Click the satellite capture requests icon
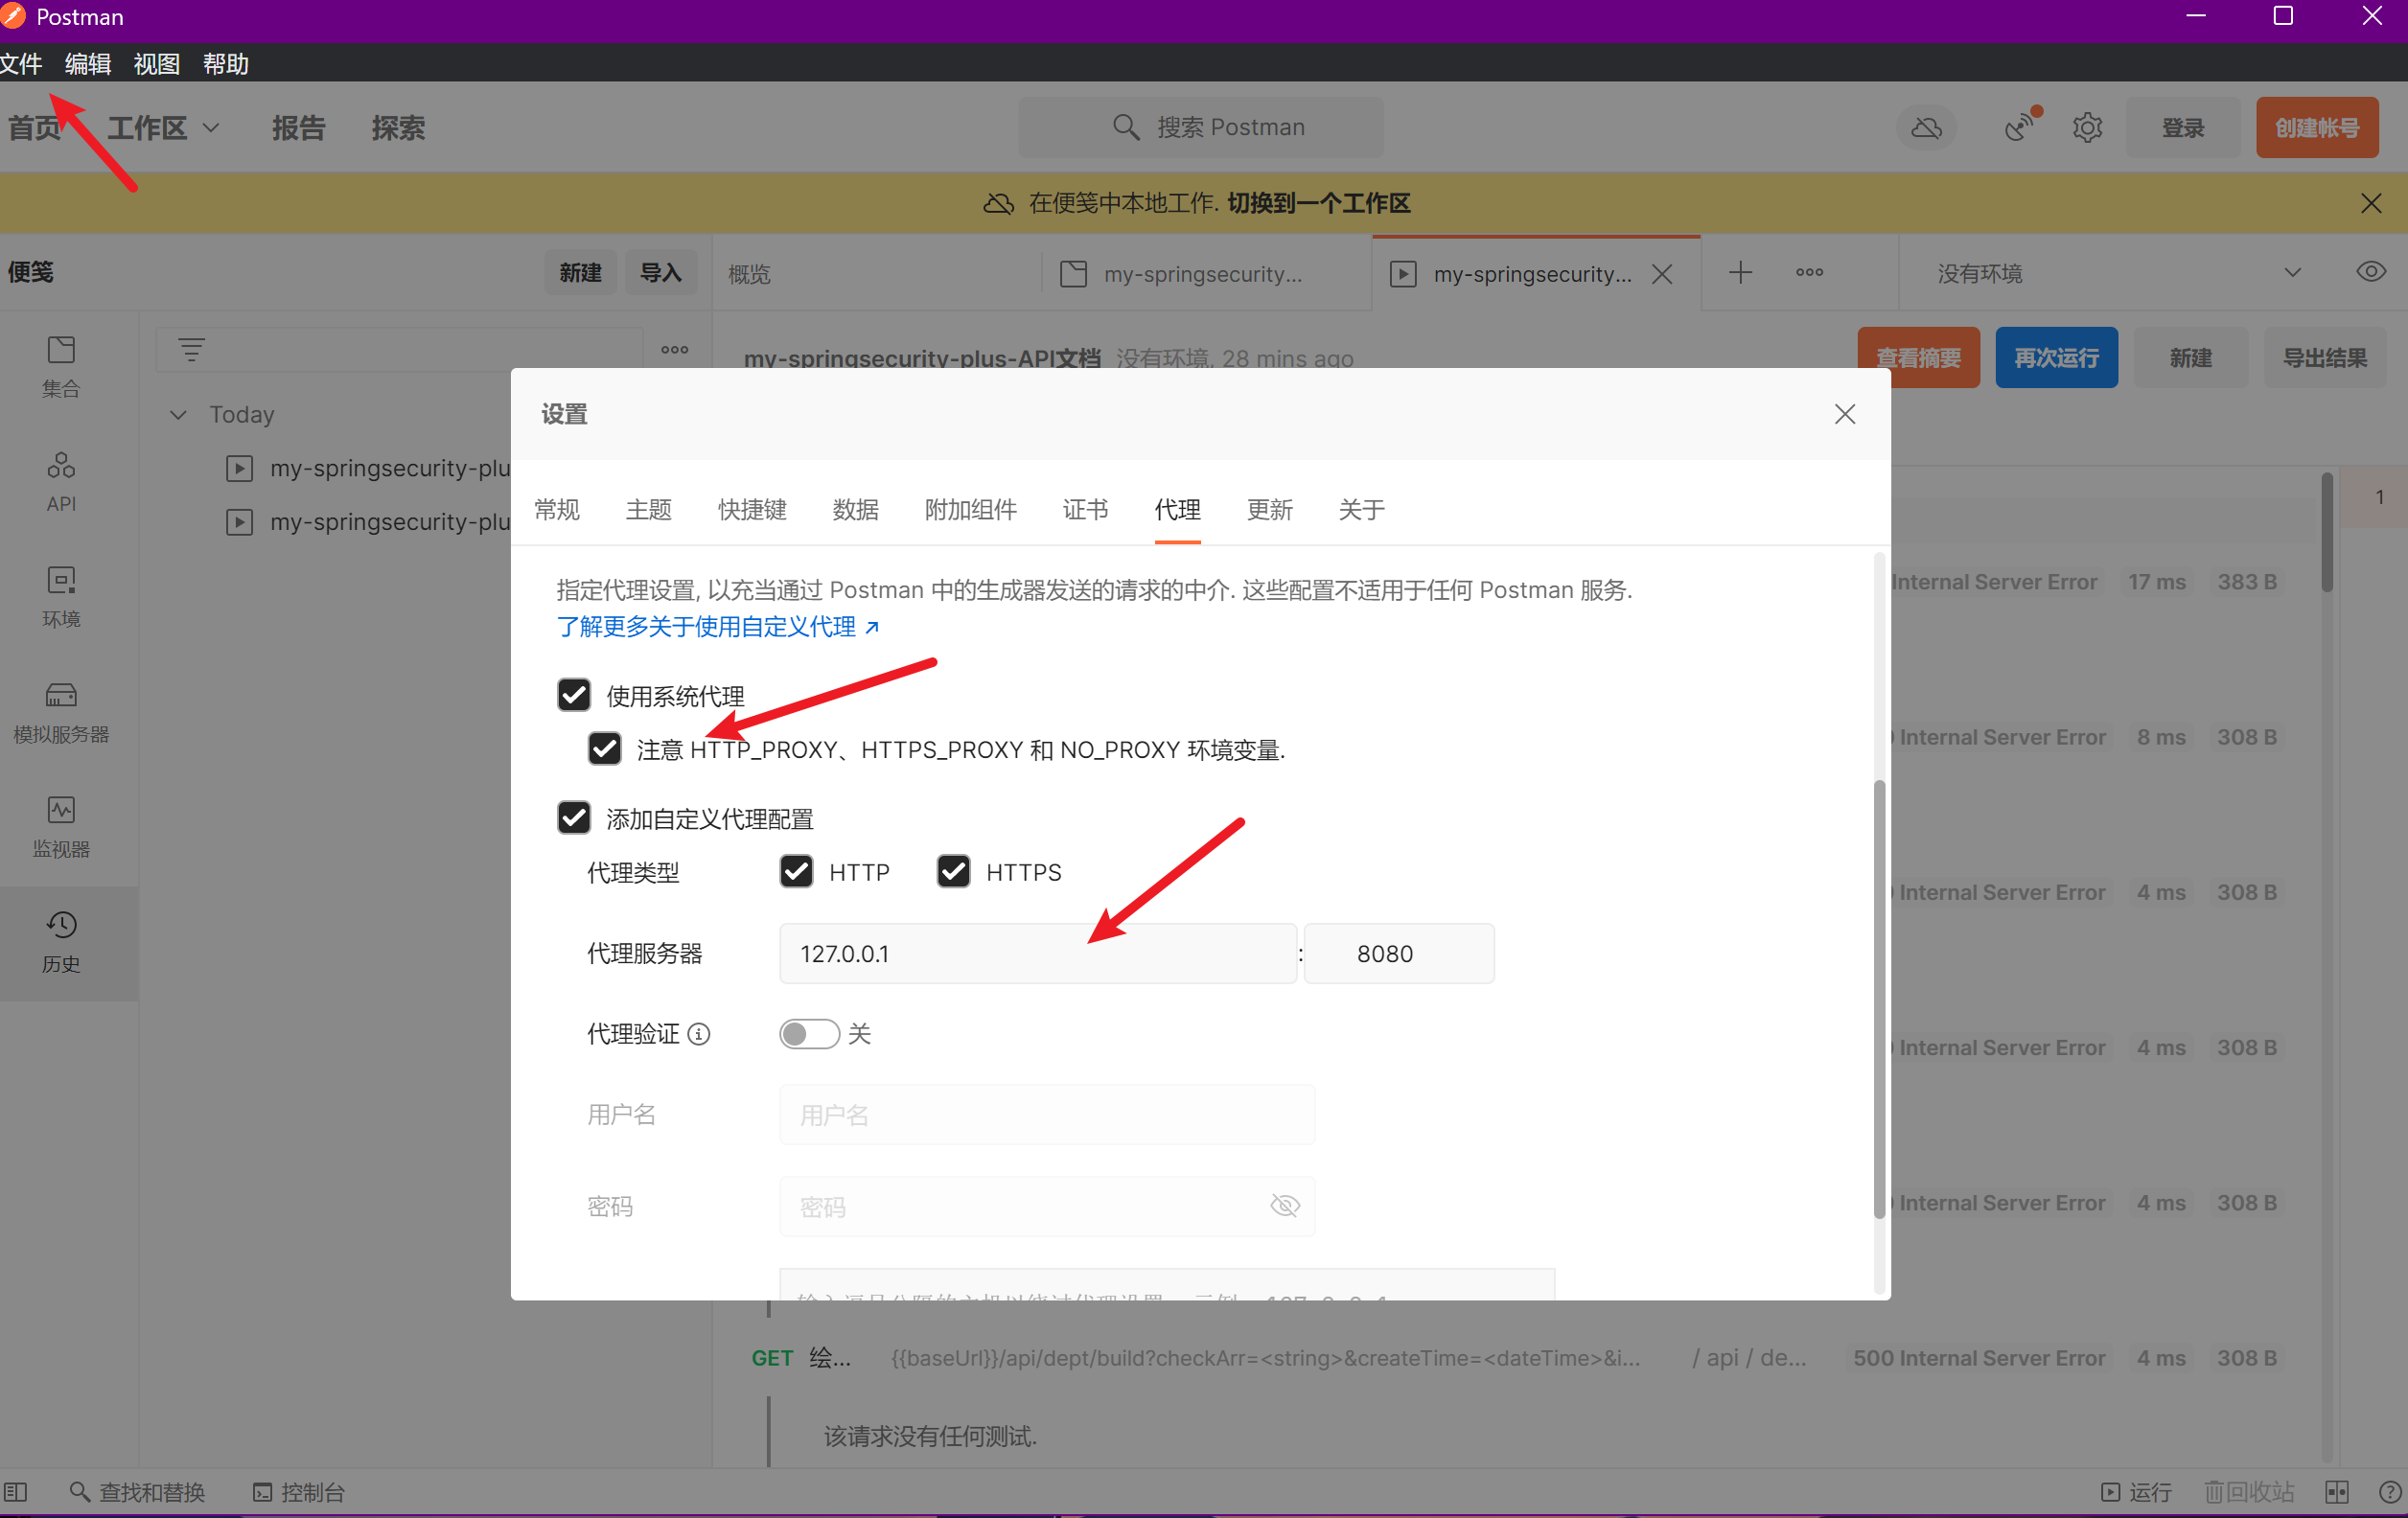This screenshot has width=2408, height=1518. click(x=2020, y=128)
